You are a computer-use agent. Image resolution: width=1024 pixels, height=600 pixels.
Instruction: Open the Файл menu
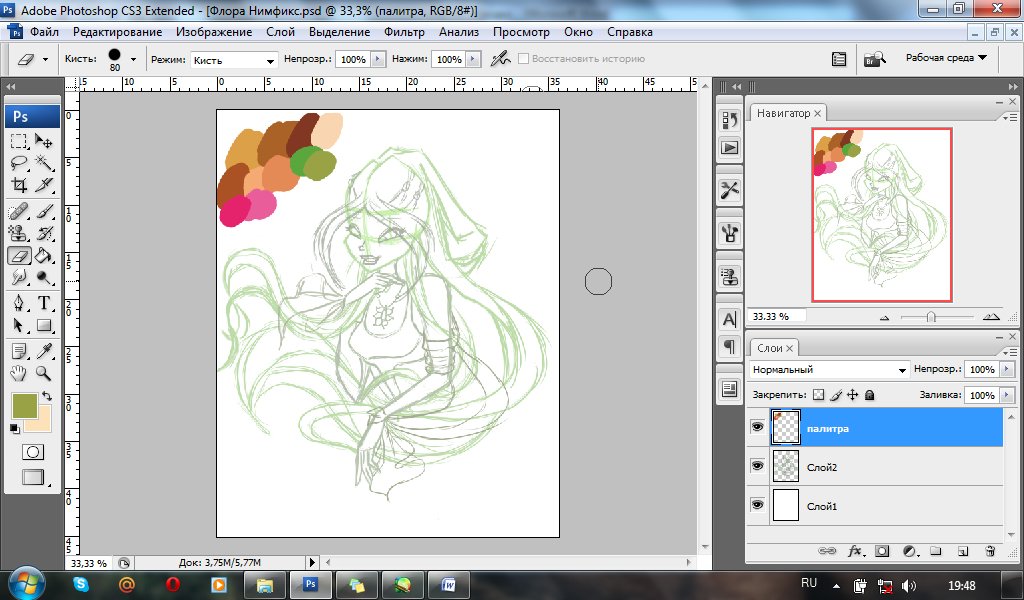(x=44, y=32)
